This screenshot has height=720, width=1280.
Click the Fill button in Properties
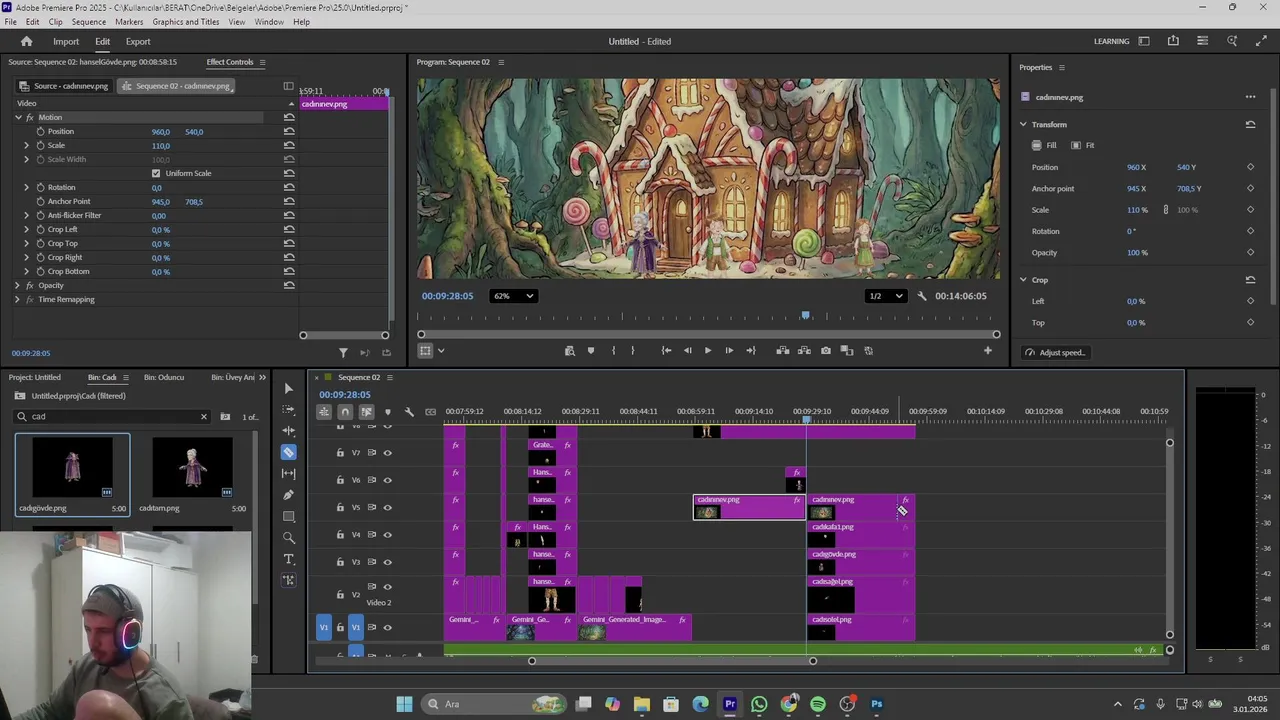point(1044,145)
